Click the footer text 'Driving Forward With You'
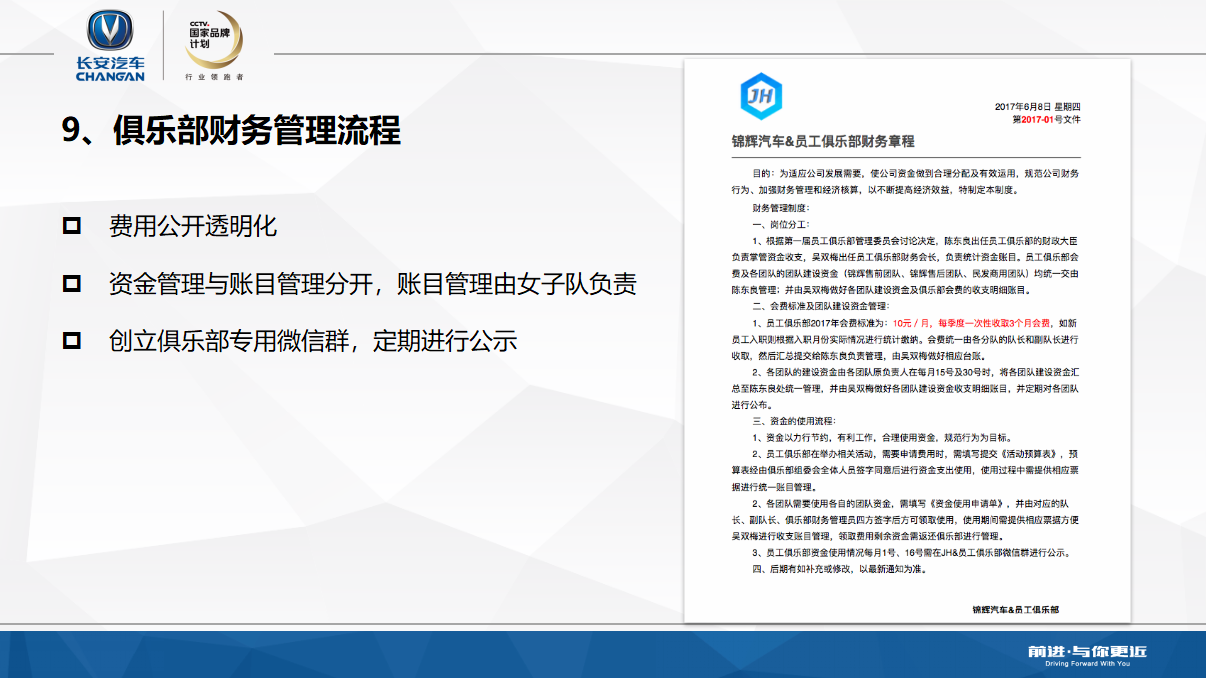The image size is (1206, 678). (1088, 663)
